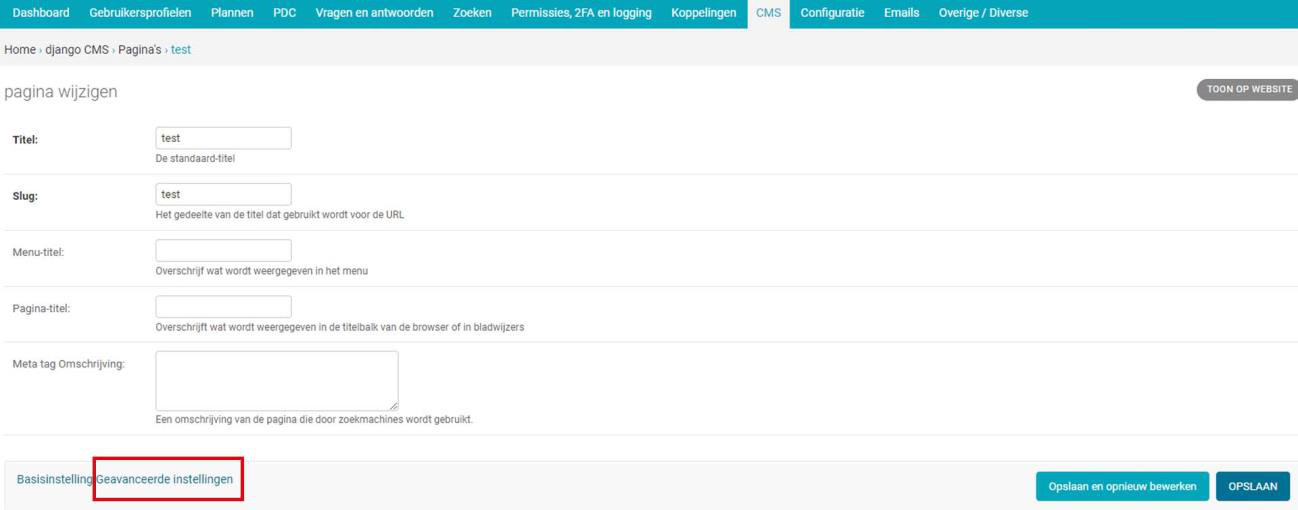This screenshot has width=1298, height=510.
Task: Open the Overige / Diverse menu
Action: click(x=983, y=13)
